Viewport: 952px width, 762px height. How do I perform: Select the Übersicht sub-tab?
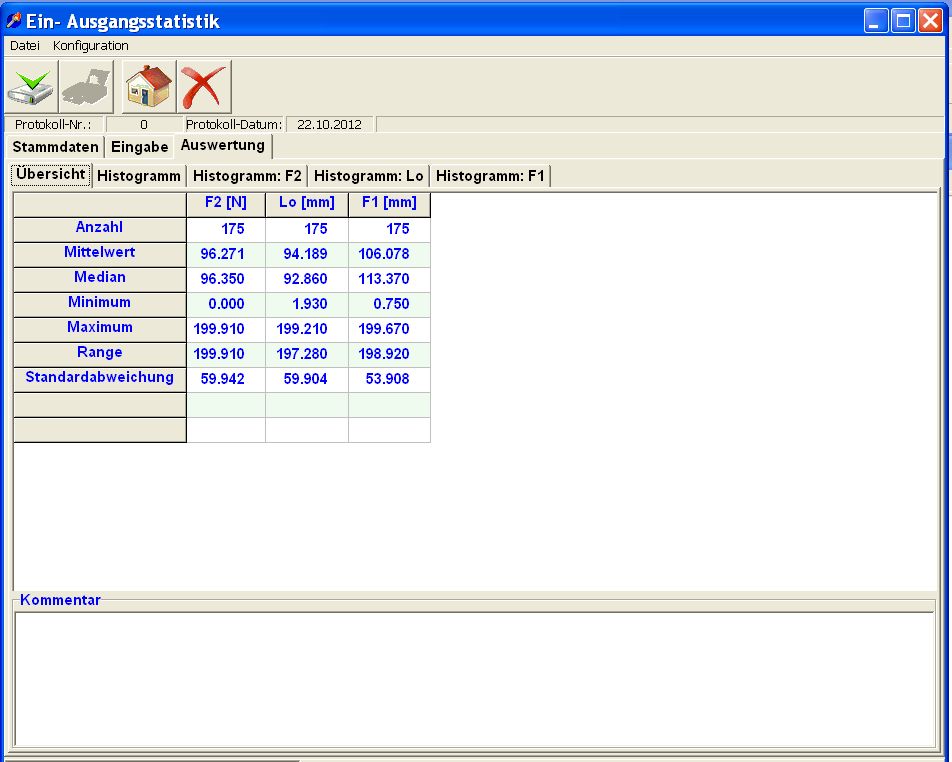coord(51,174)
